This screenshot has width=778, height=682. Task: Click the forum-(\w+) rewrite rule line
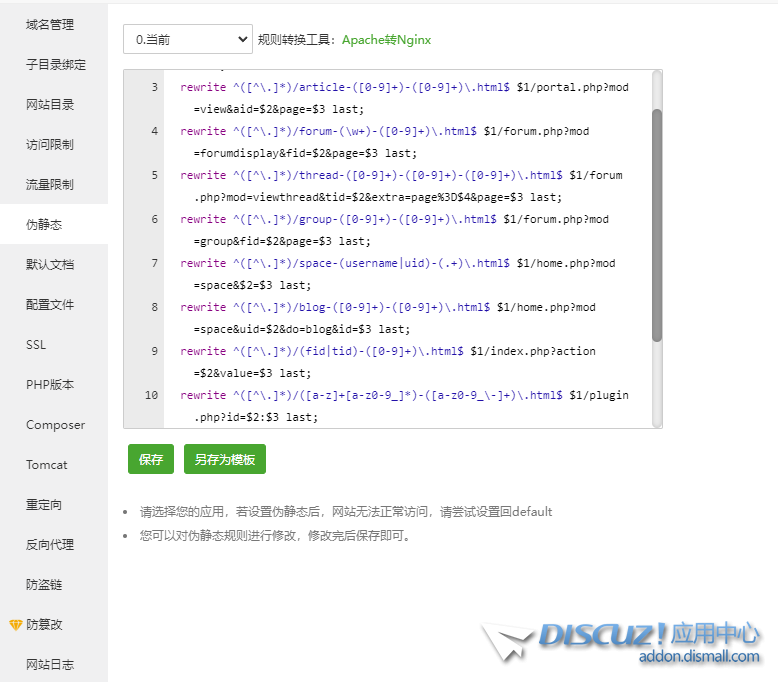pyautogui.click(x=385, y=142)
